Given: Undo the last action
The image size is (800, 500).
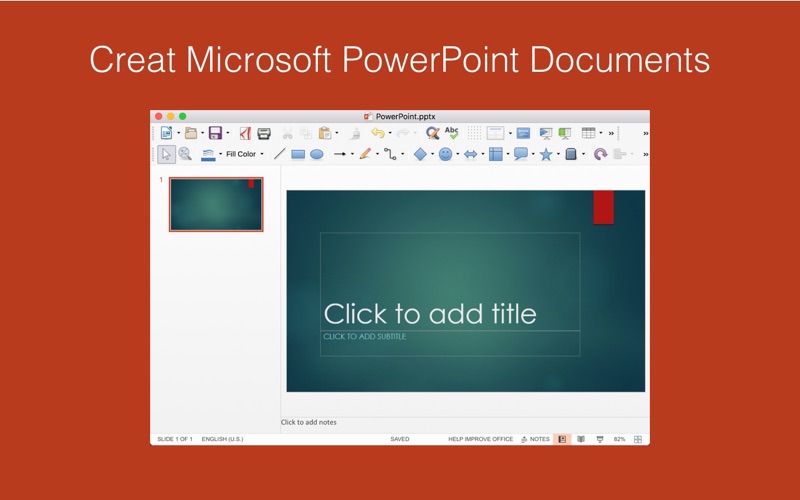Looking at the screenshot, I should pyautogui.click(x=378, y=133).
